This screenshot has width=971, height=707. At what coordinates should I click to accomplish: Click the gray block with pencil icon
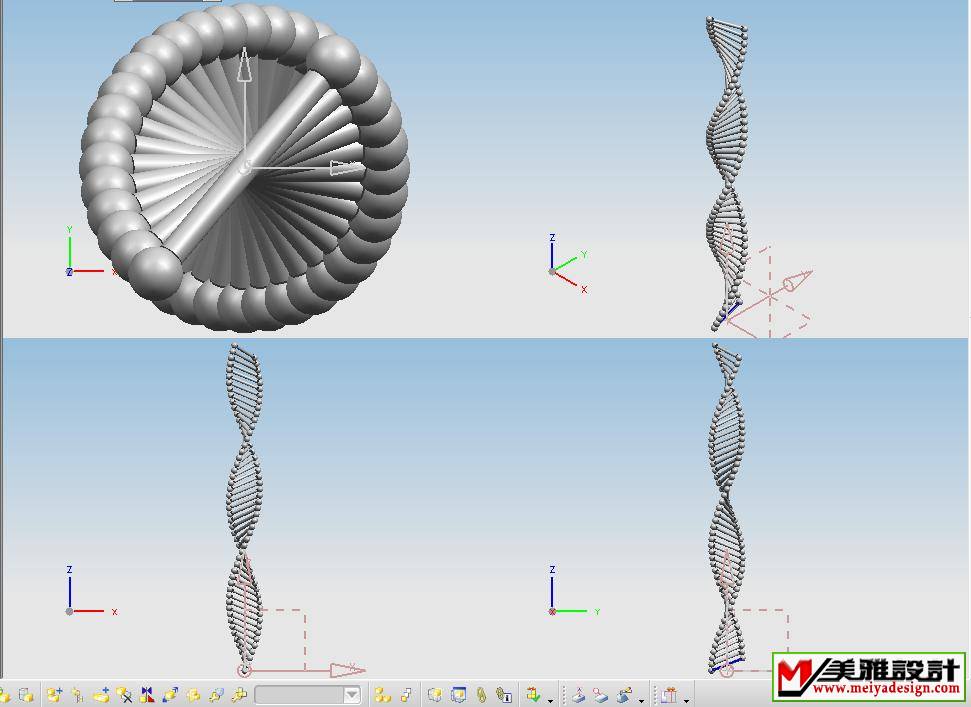(x=624, y=695)
